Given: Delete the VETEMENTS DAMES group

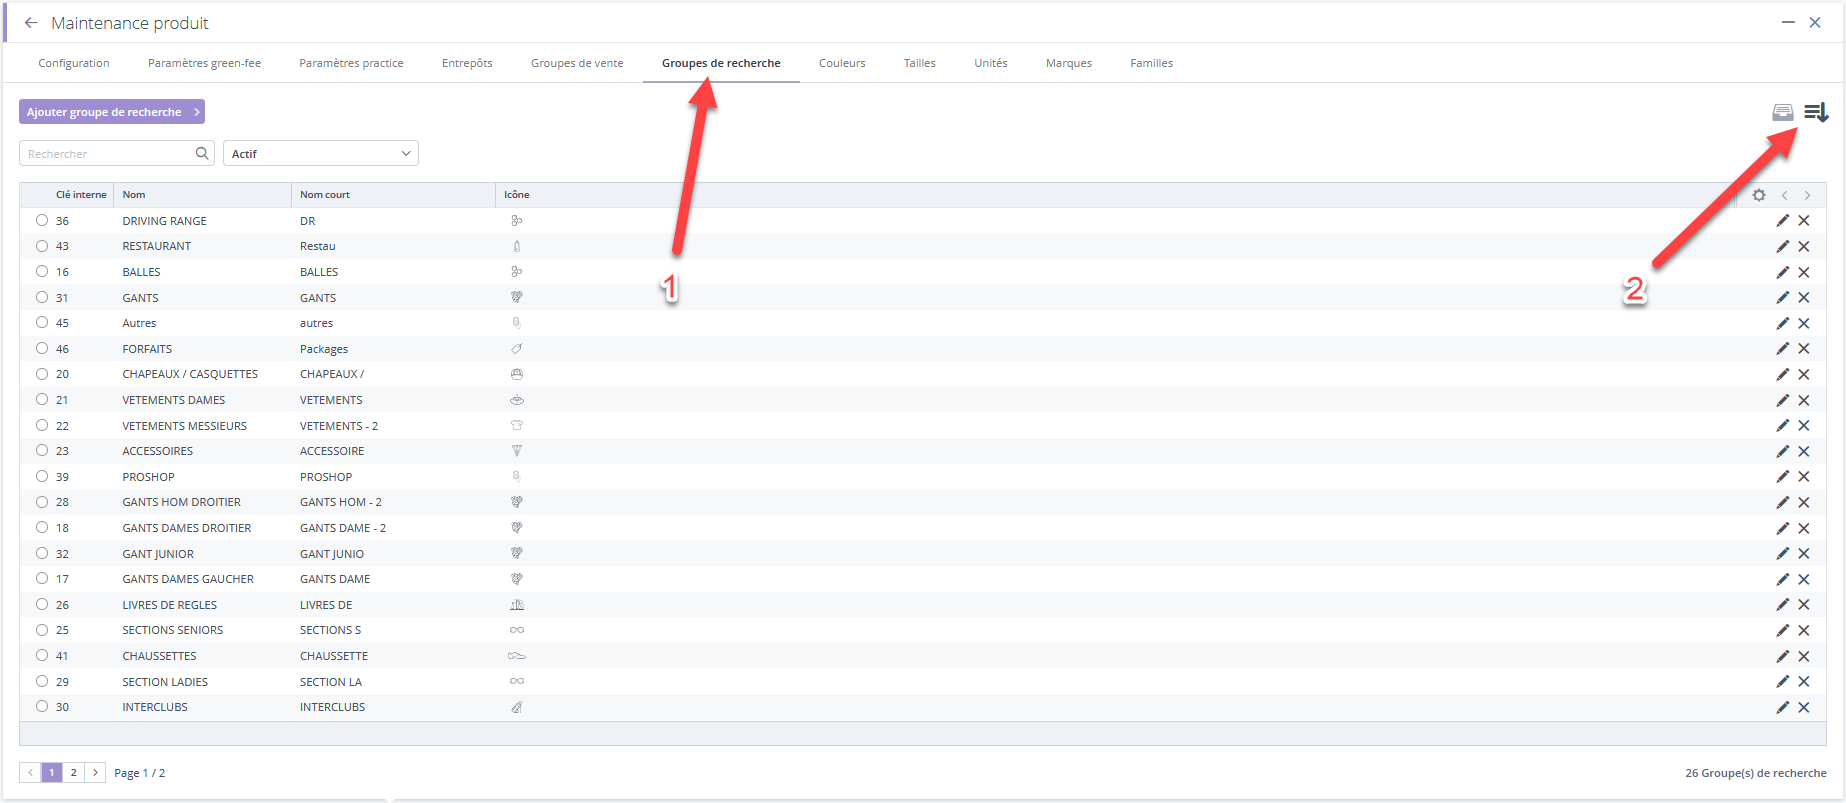Looking at the screenshot, I should (x=1804, y=400).
